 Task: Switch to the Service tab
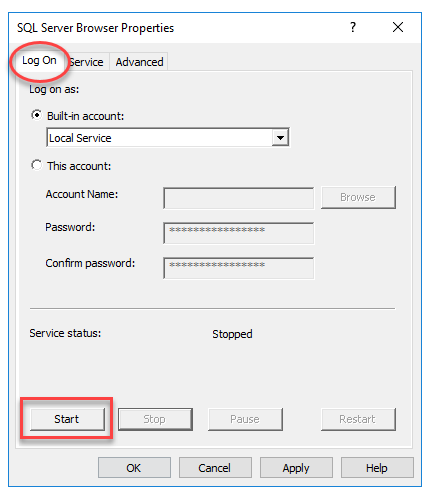coord(86,62)
